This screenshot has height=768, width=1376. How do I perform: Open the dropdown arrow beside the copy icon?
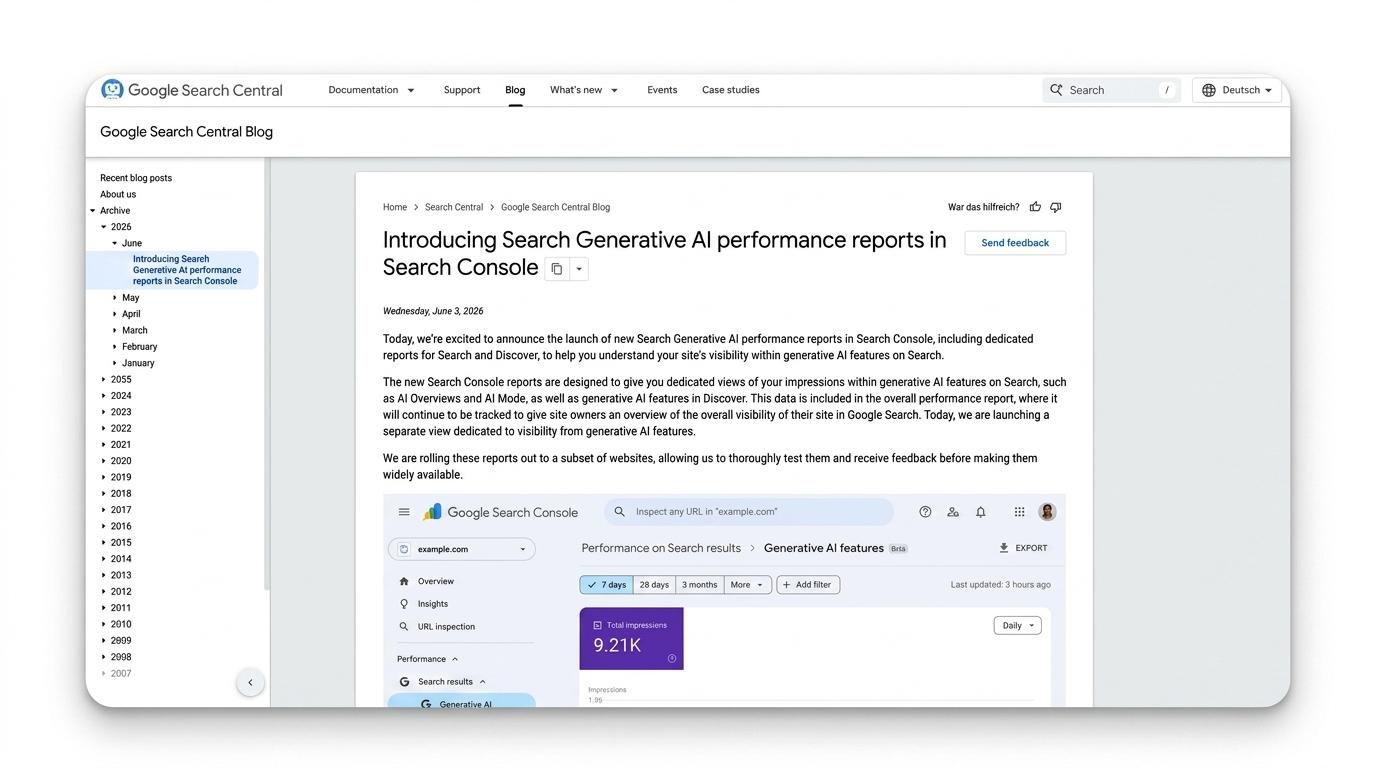pyautogui.click(x=579, y=269)
